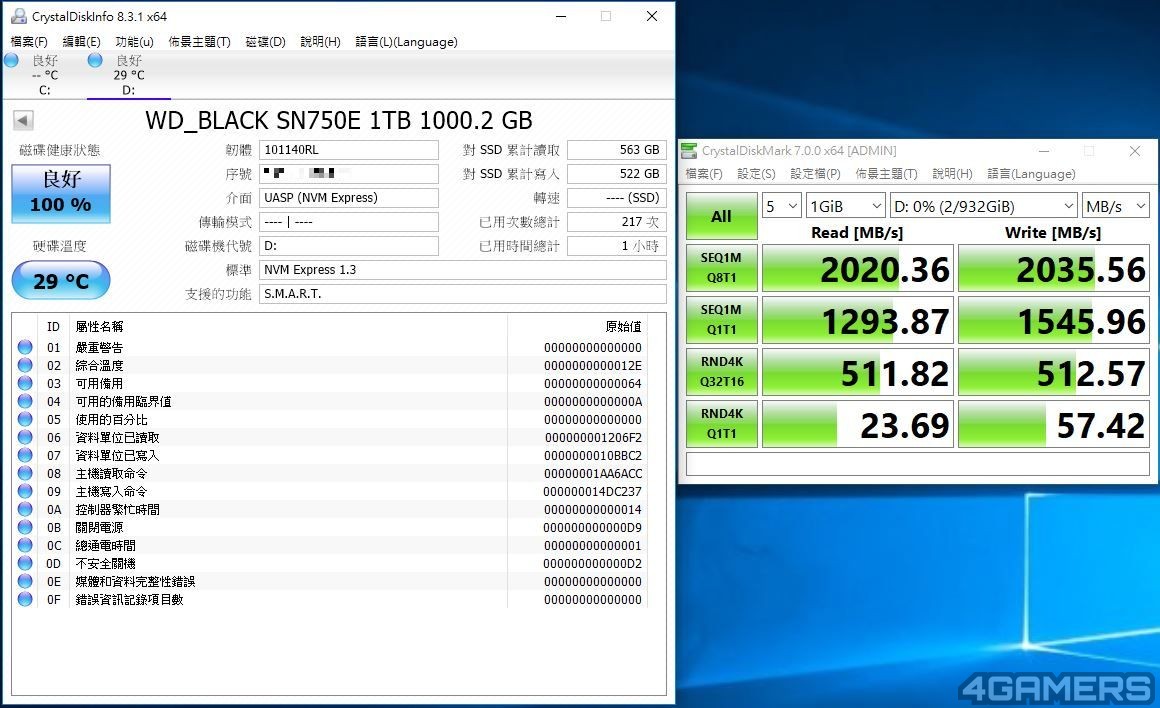This screenshot has width=1160, height=708.
Task: Click status dot for attribute 01 row
Action: (25, 347)
